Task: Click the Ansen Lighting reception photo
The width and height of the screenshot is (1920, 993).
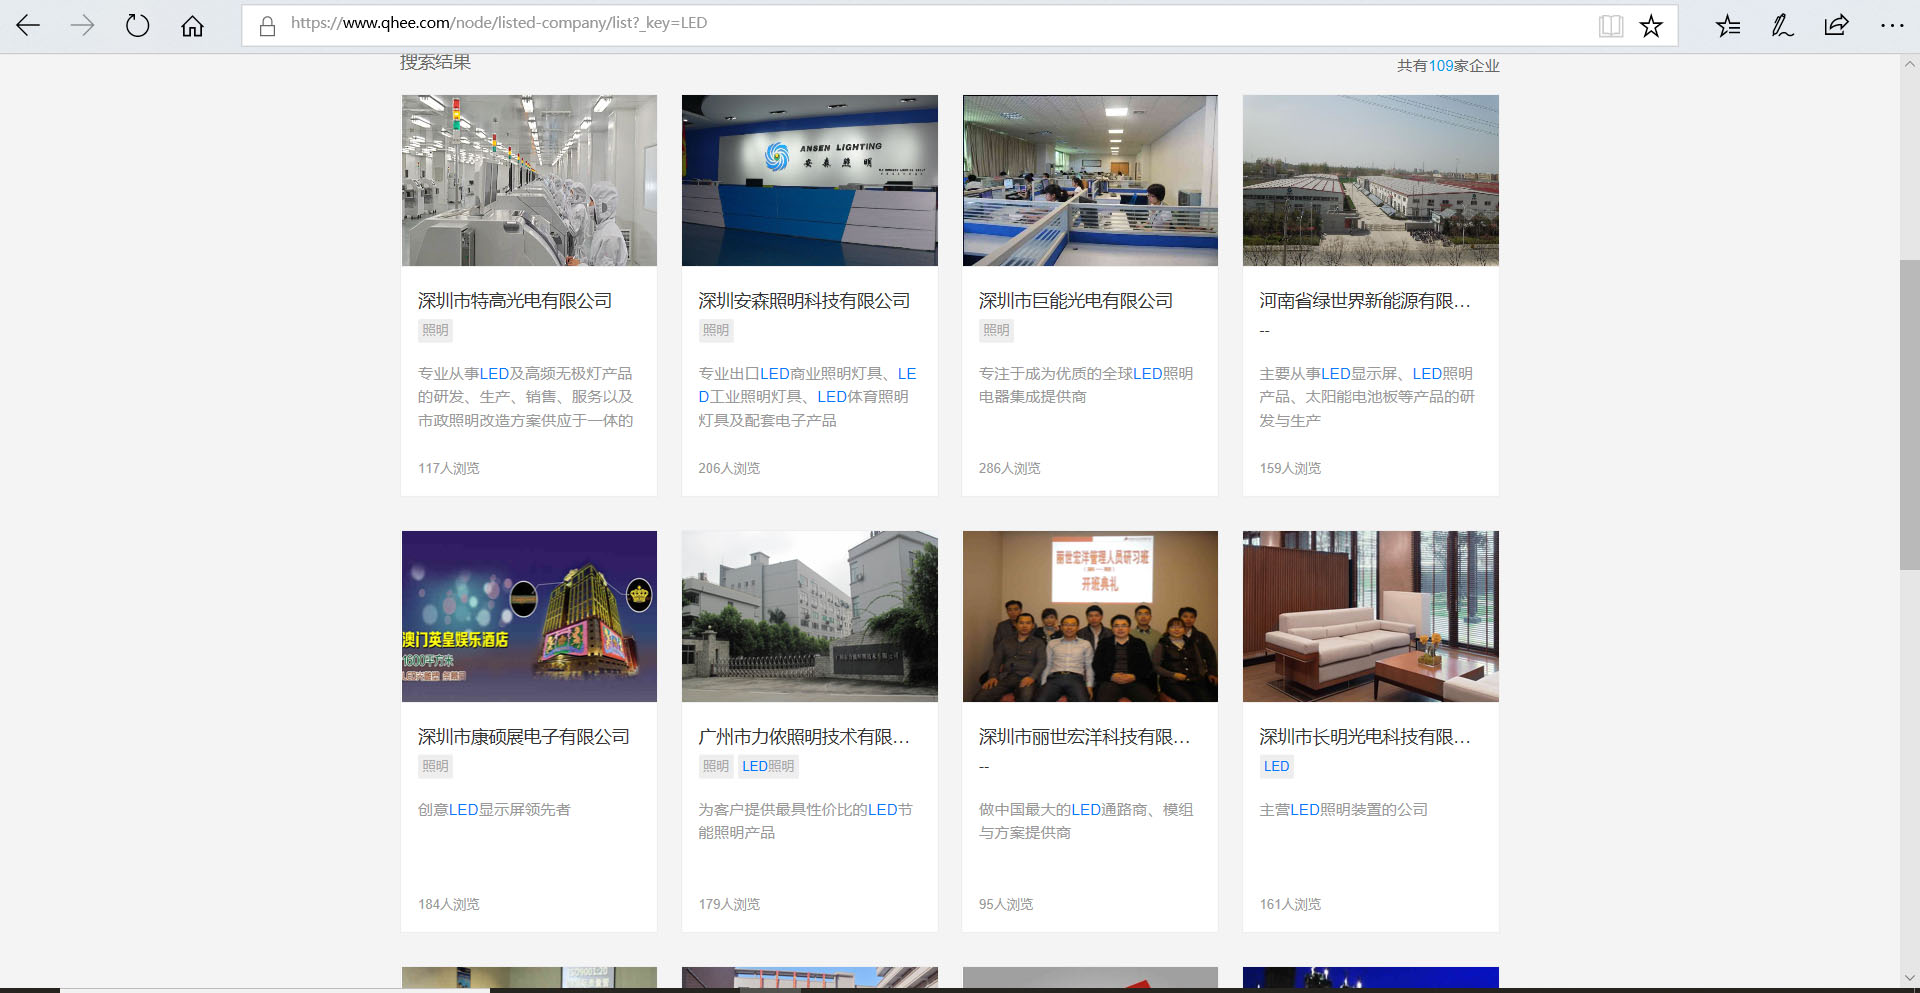Action: pyautogui.click(x=809, y=180)
